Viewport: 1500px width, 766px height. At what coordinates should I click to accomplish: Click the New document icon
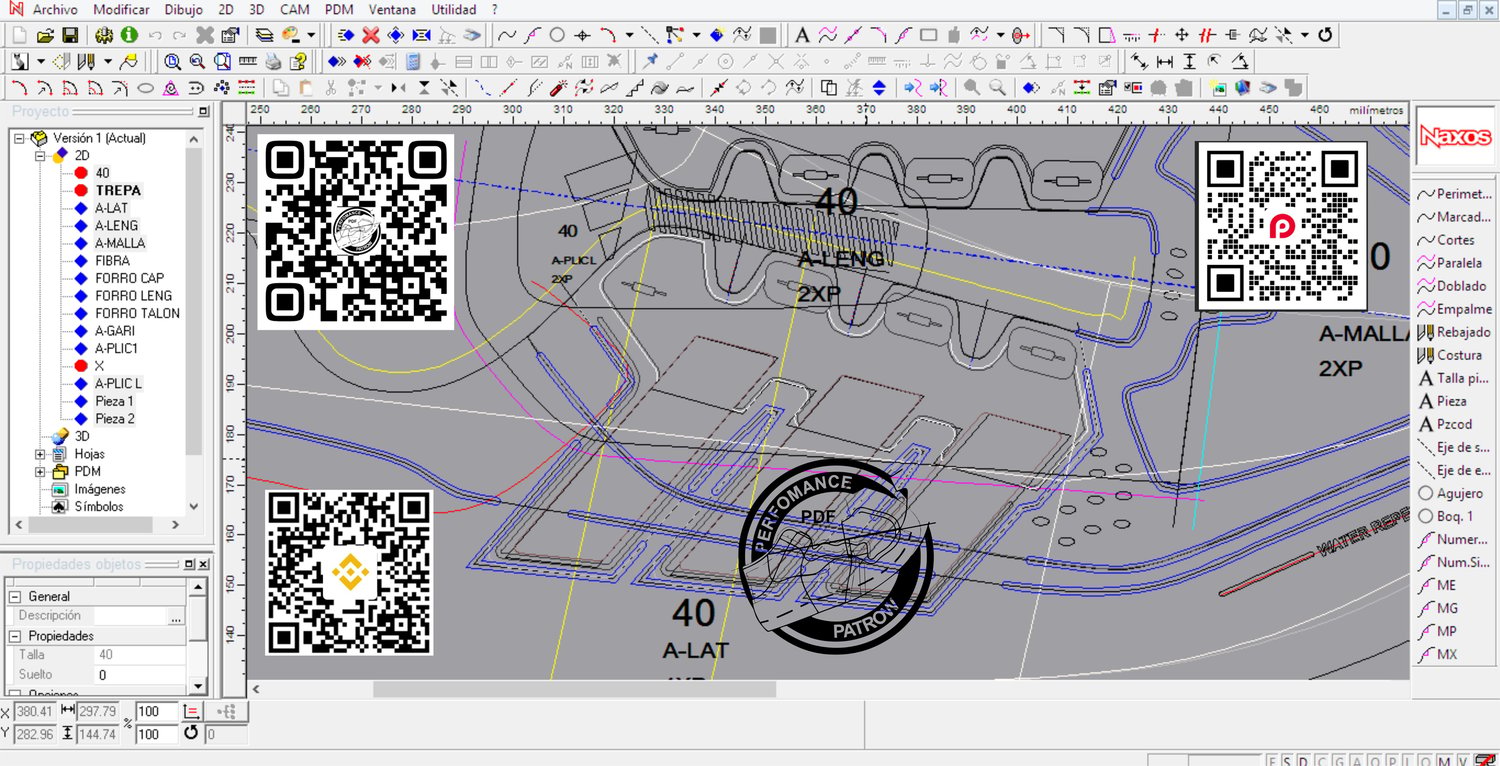click(x=20, y=35)
